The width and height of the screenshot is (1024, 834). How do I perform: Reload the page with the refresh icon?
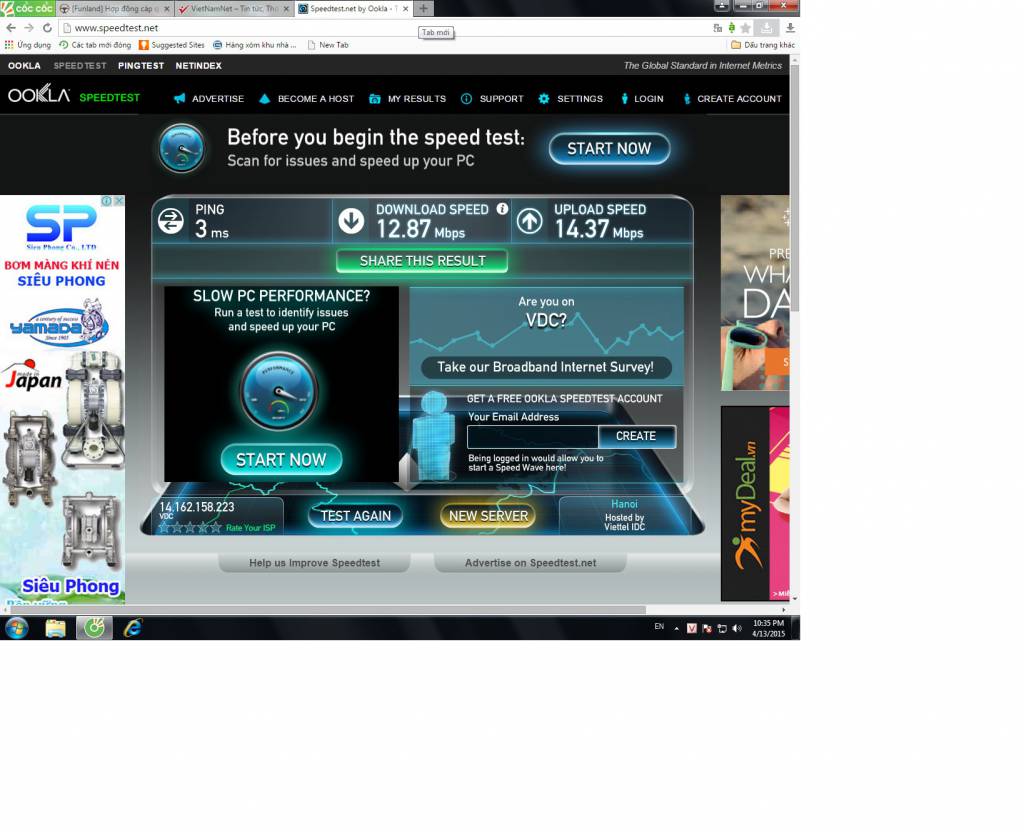point(47,27)
